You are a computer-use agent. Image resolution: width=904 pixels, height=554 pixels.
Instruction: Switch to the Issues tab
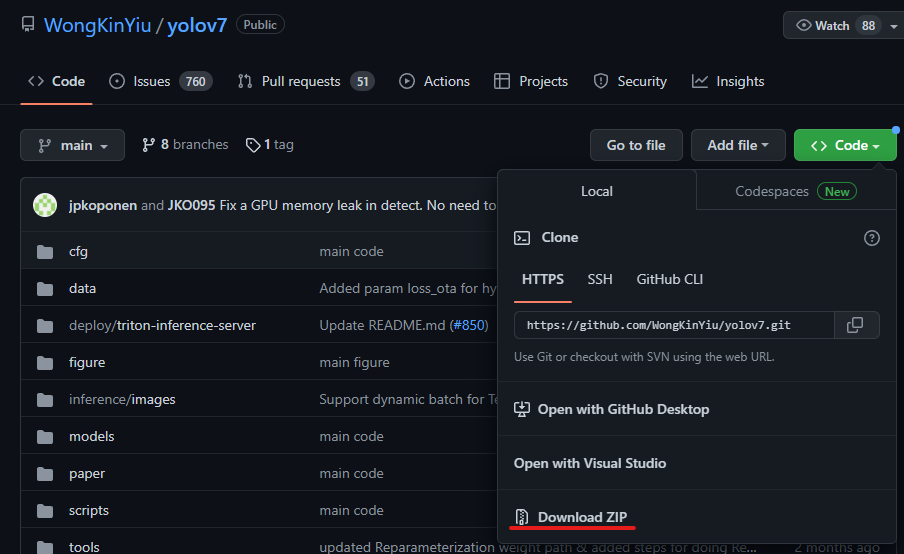[161, 81]
